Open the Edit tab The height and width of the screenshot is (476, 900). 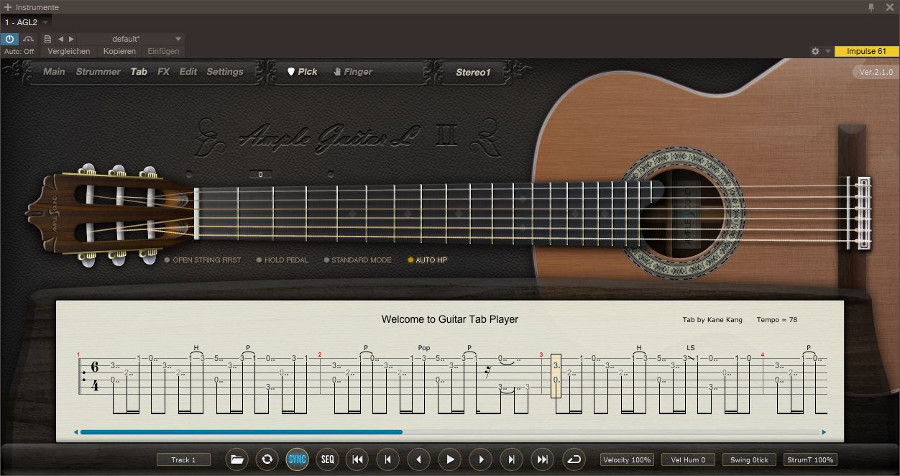(188, 72)
